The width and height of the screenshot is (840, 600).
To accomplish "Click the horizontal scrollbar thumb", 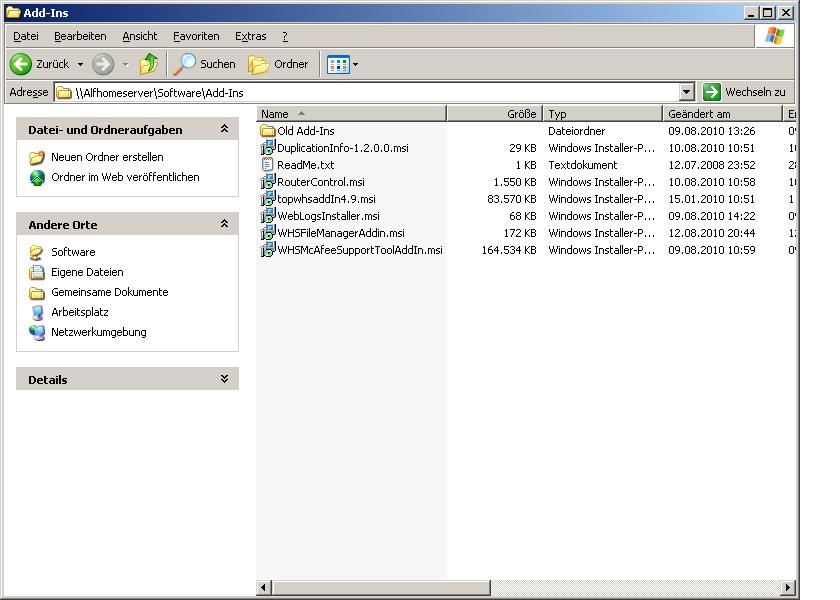I will [380, 587].
